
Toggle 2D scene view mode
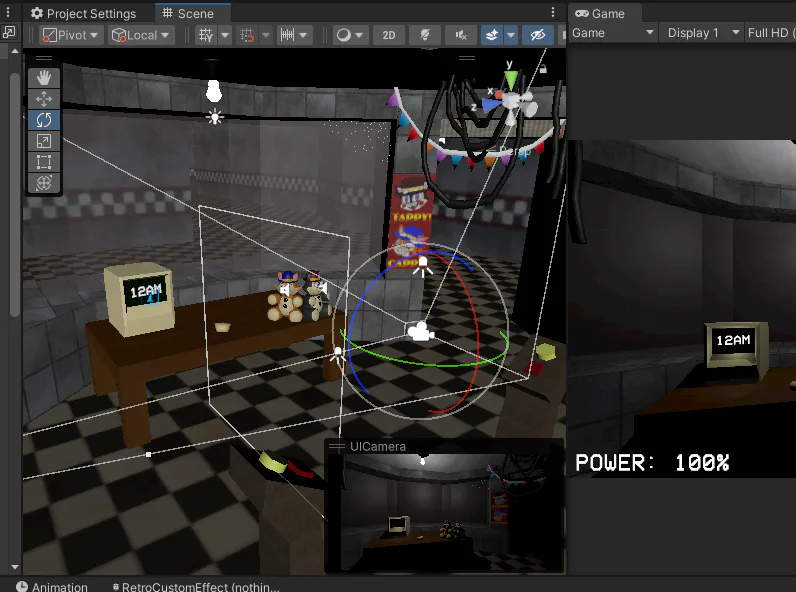pos(389,35)
